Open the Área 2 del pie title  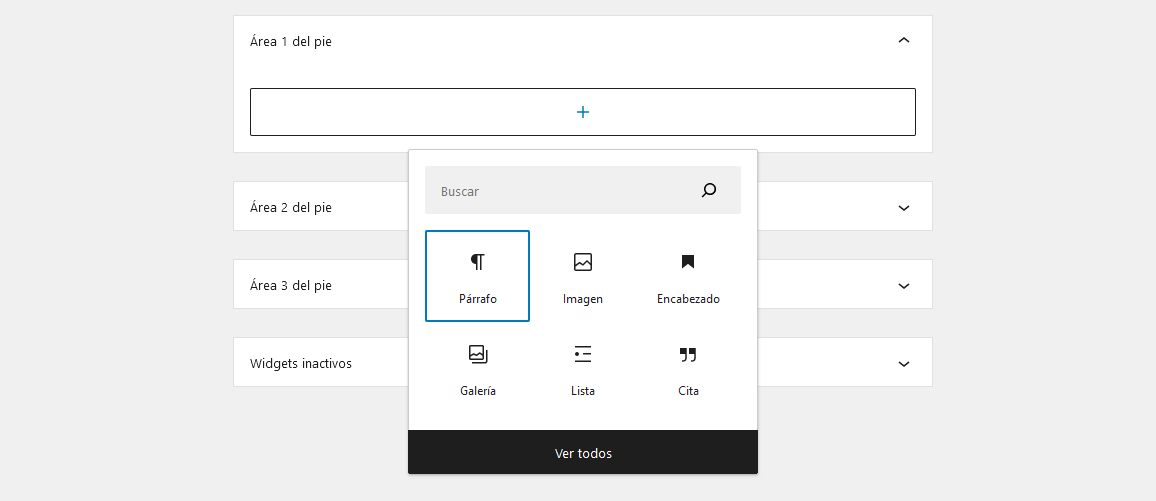pyautogui.click(x=291, y=208)
